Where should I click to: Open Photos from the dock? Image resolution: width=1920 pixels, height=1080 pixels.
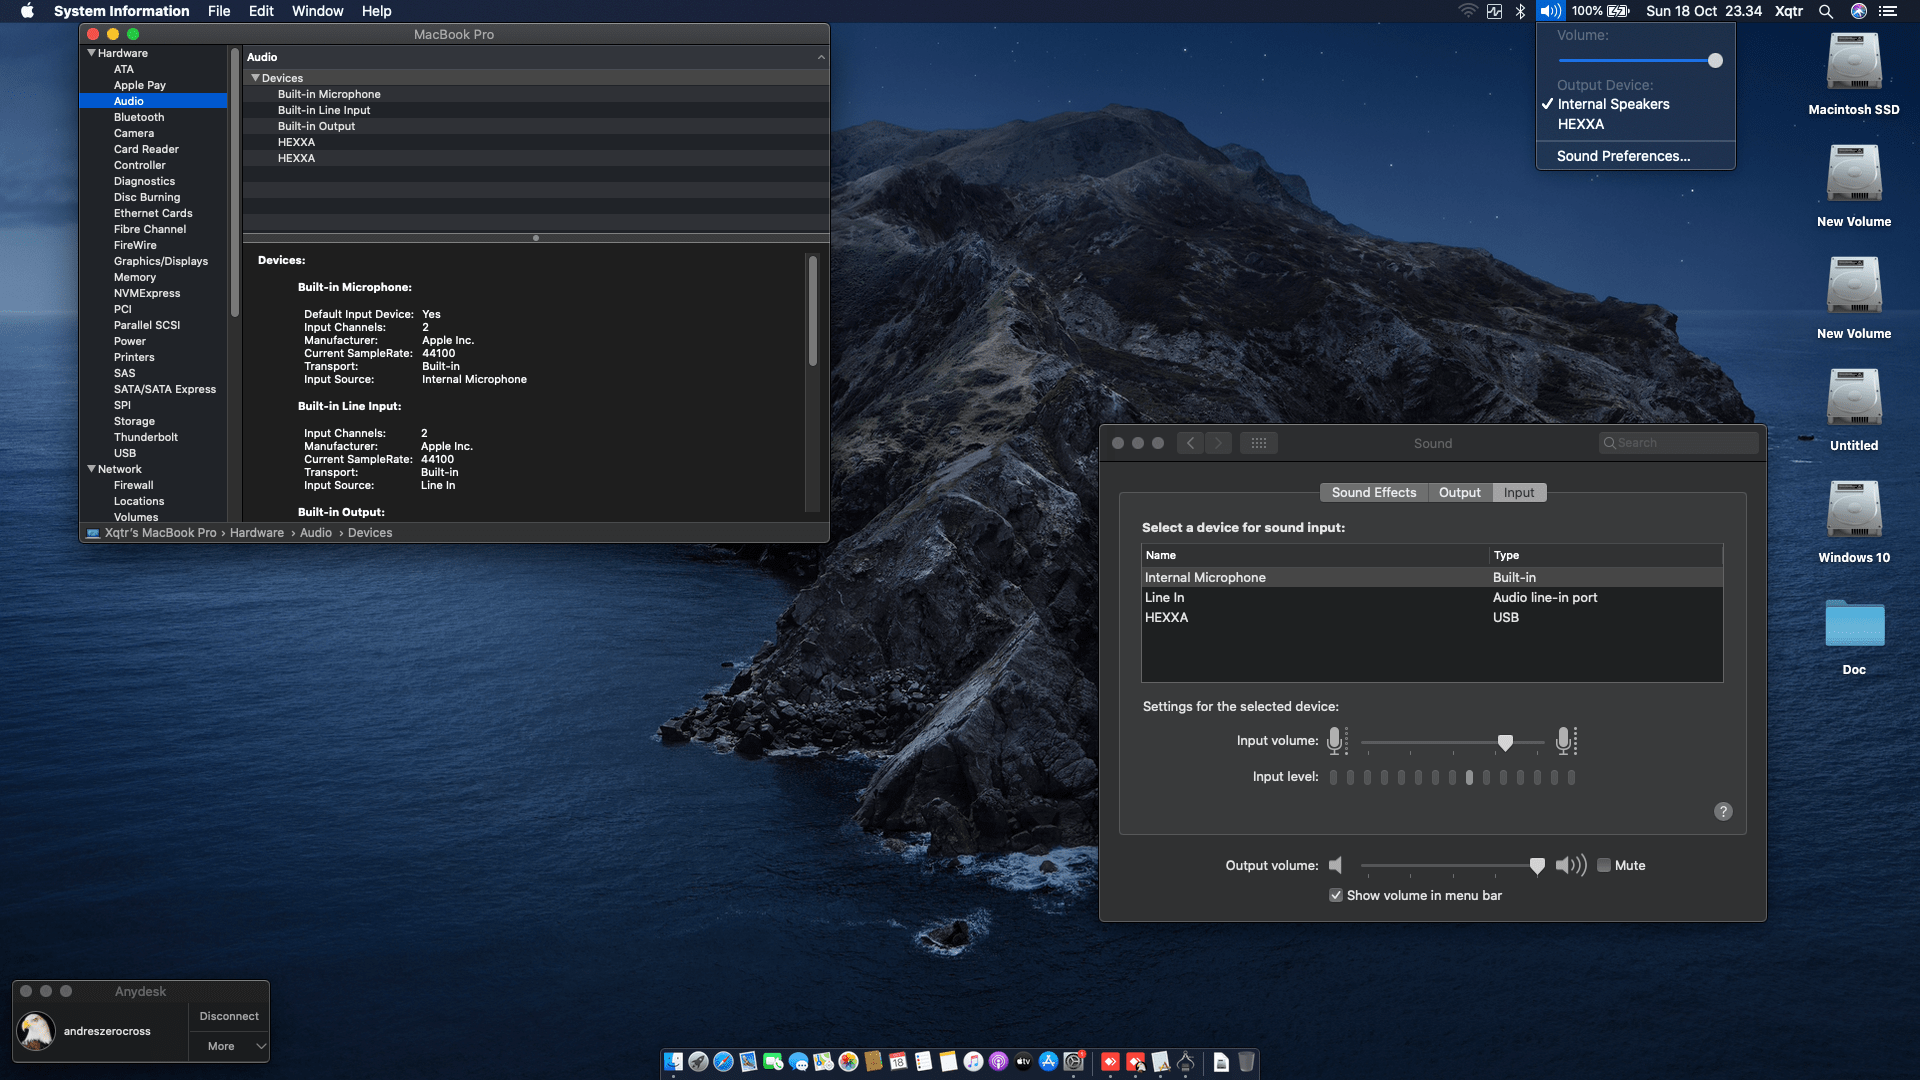(x=848, y=1062)
